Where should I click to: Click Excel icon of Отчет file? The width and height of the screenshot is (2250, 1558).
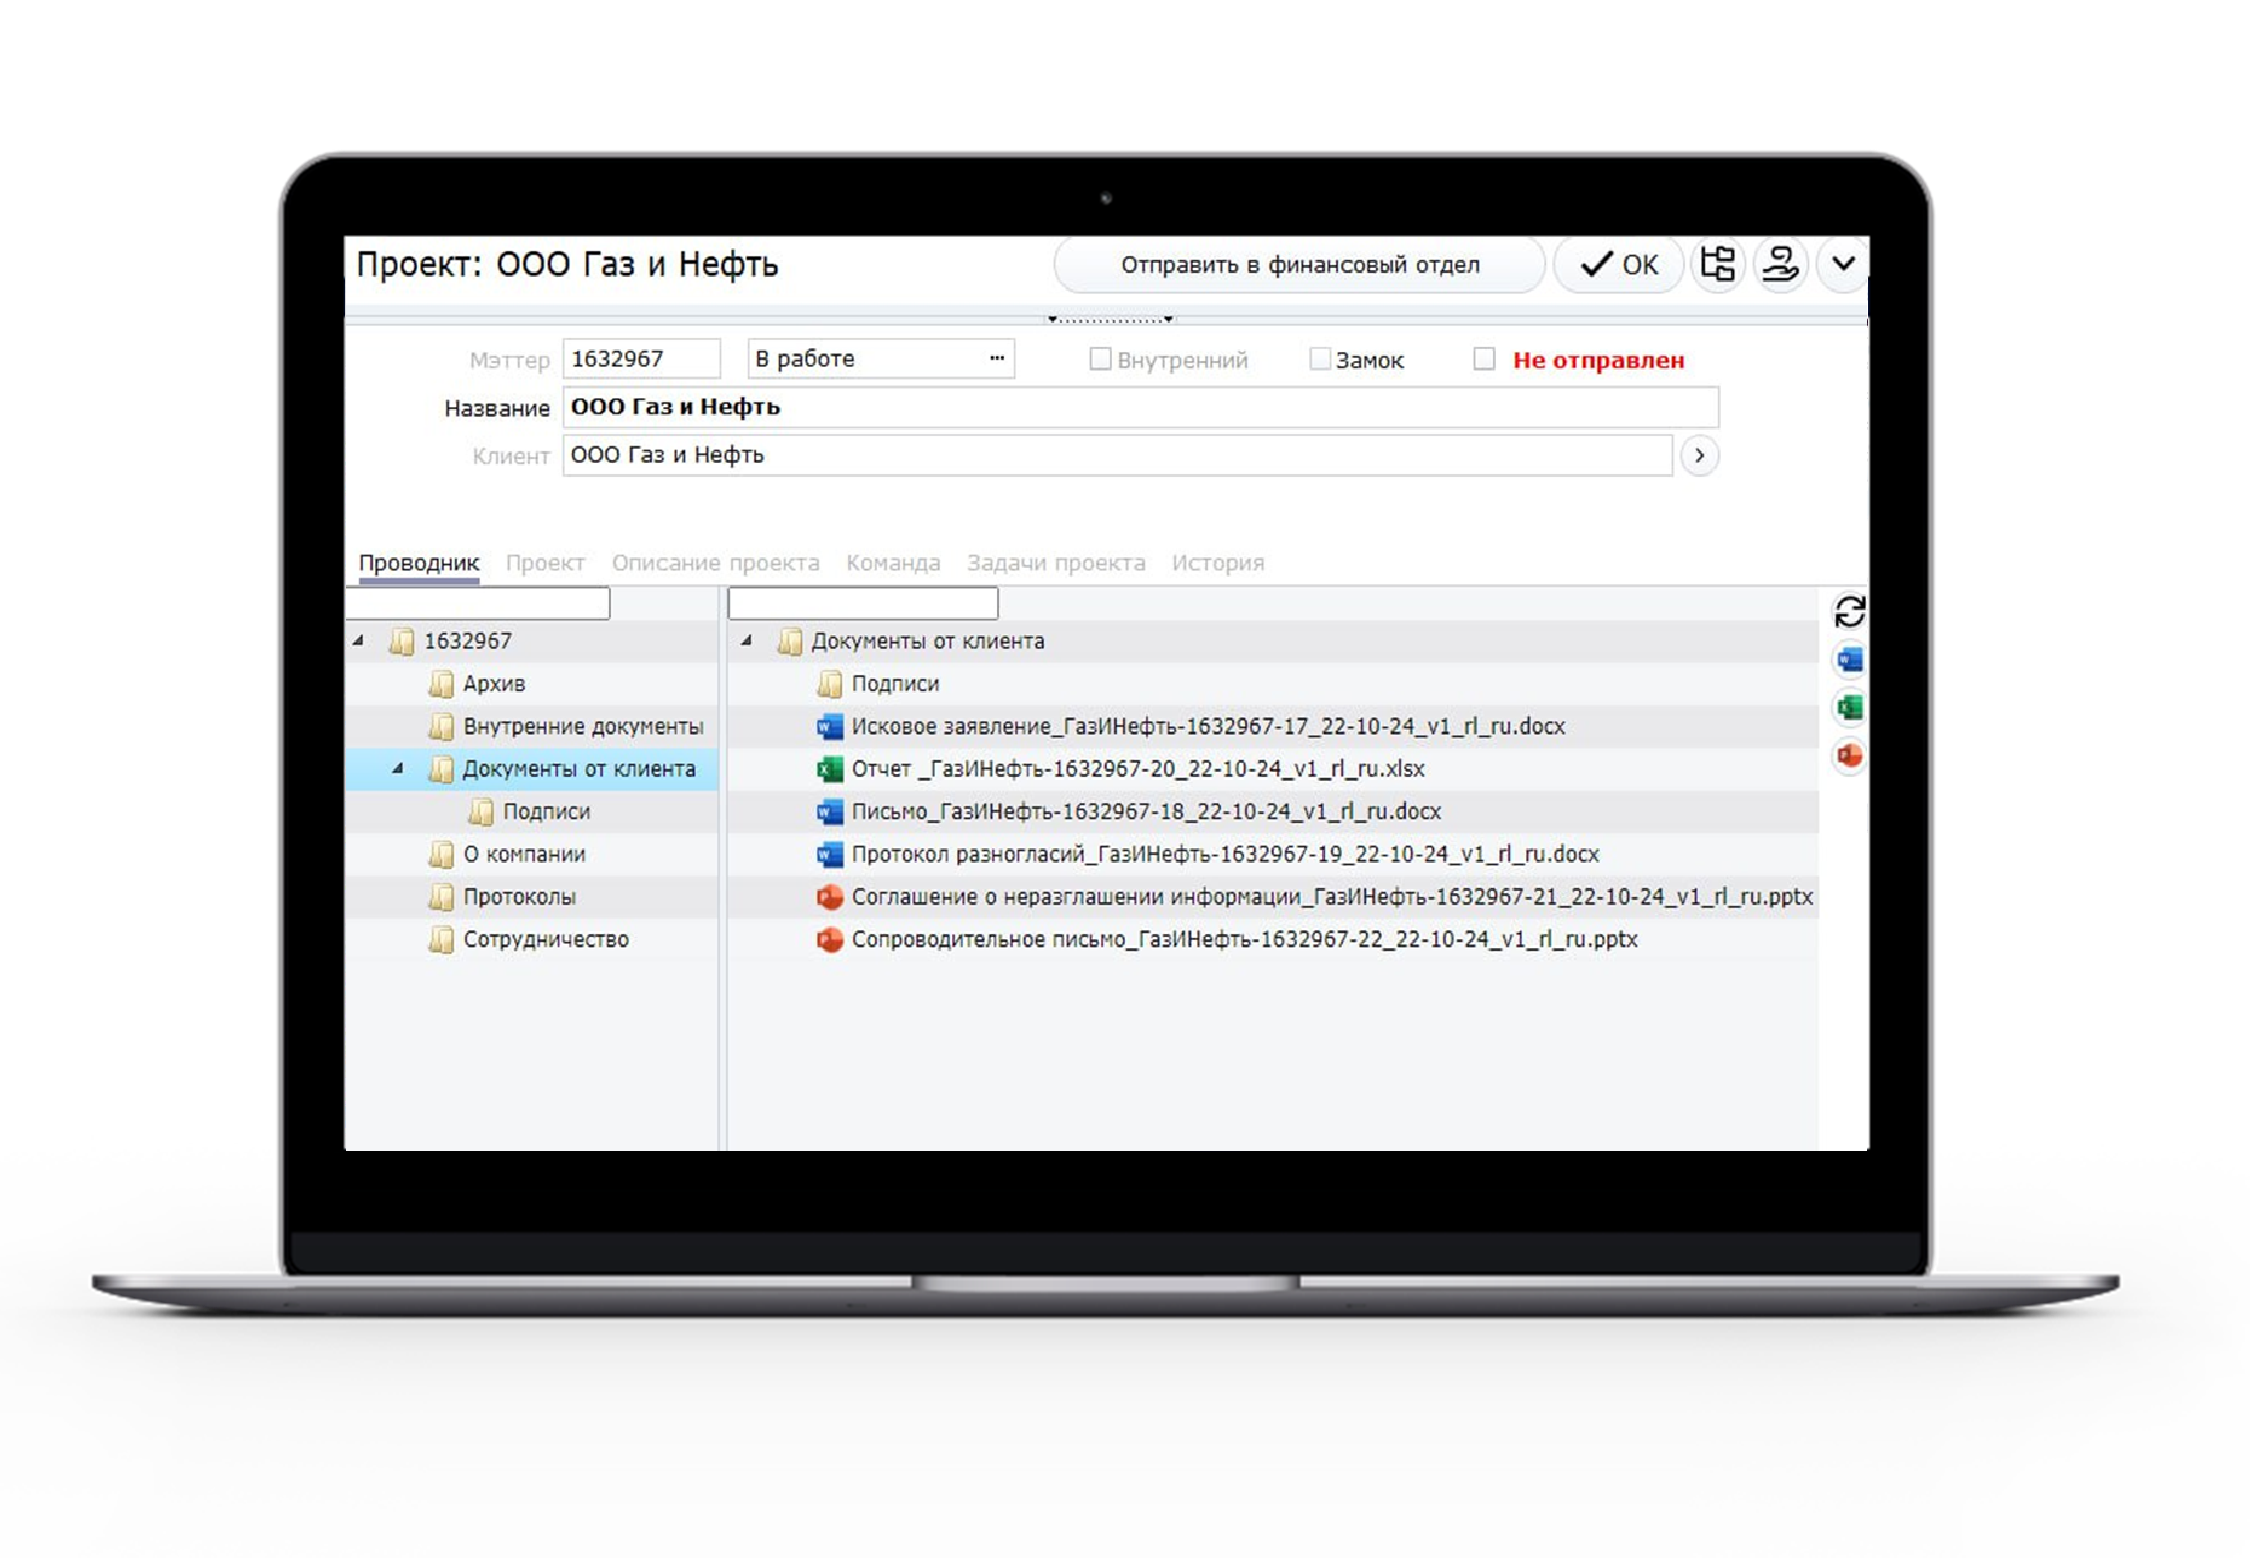coord(829,769)
